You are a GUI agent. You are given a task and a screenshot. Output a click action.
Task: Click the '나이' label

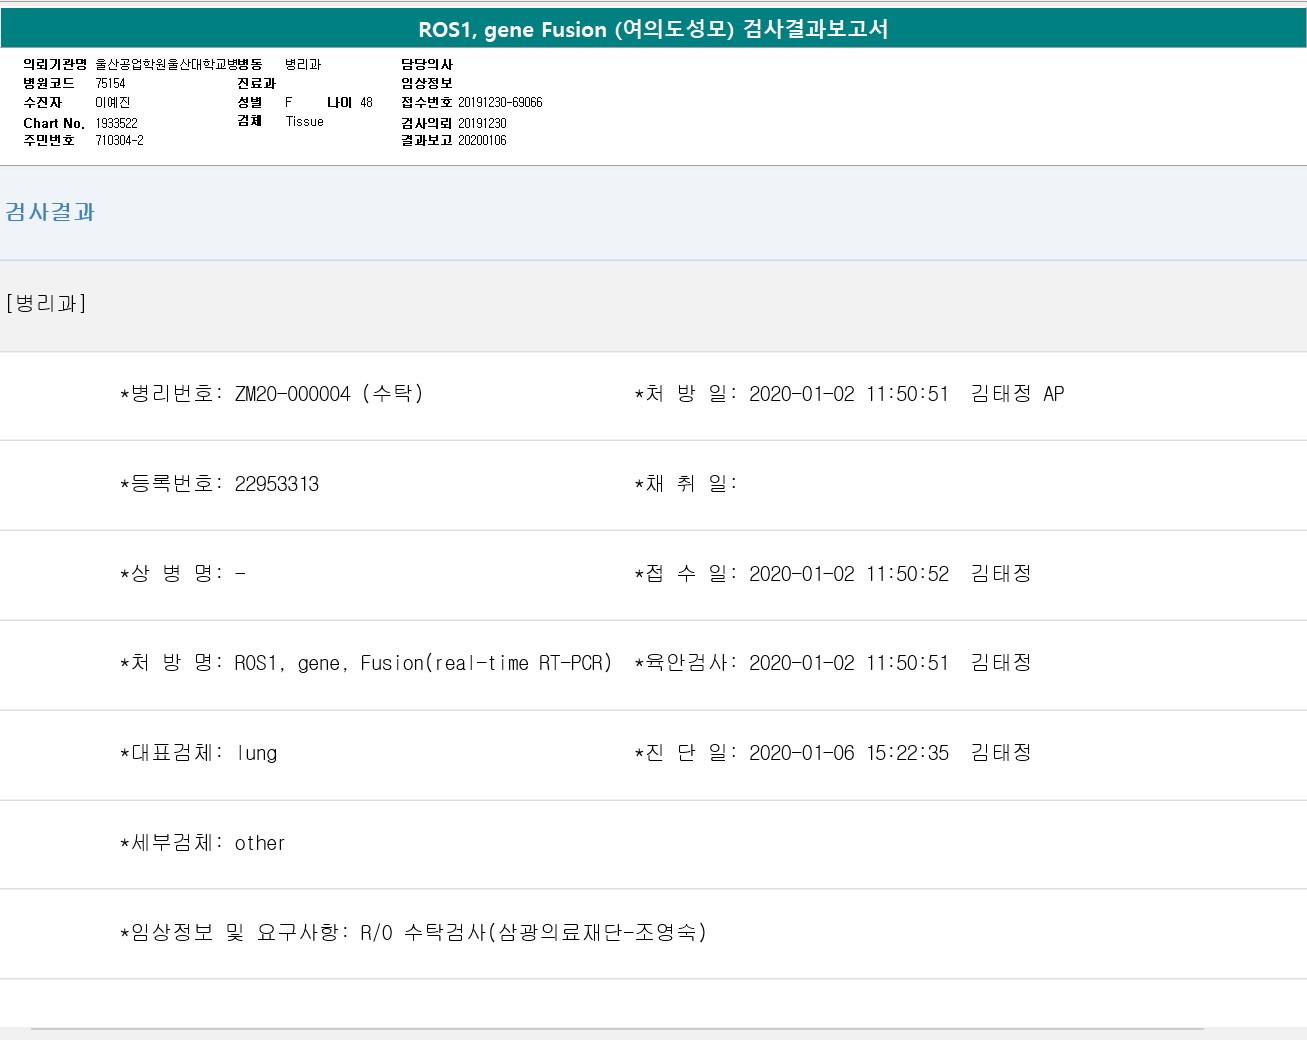pyautogui.click(x=340, y=102)
